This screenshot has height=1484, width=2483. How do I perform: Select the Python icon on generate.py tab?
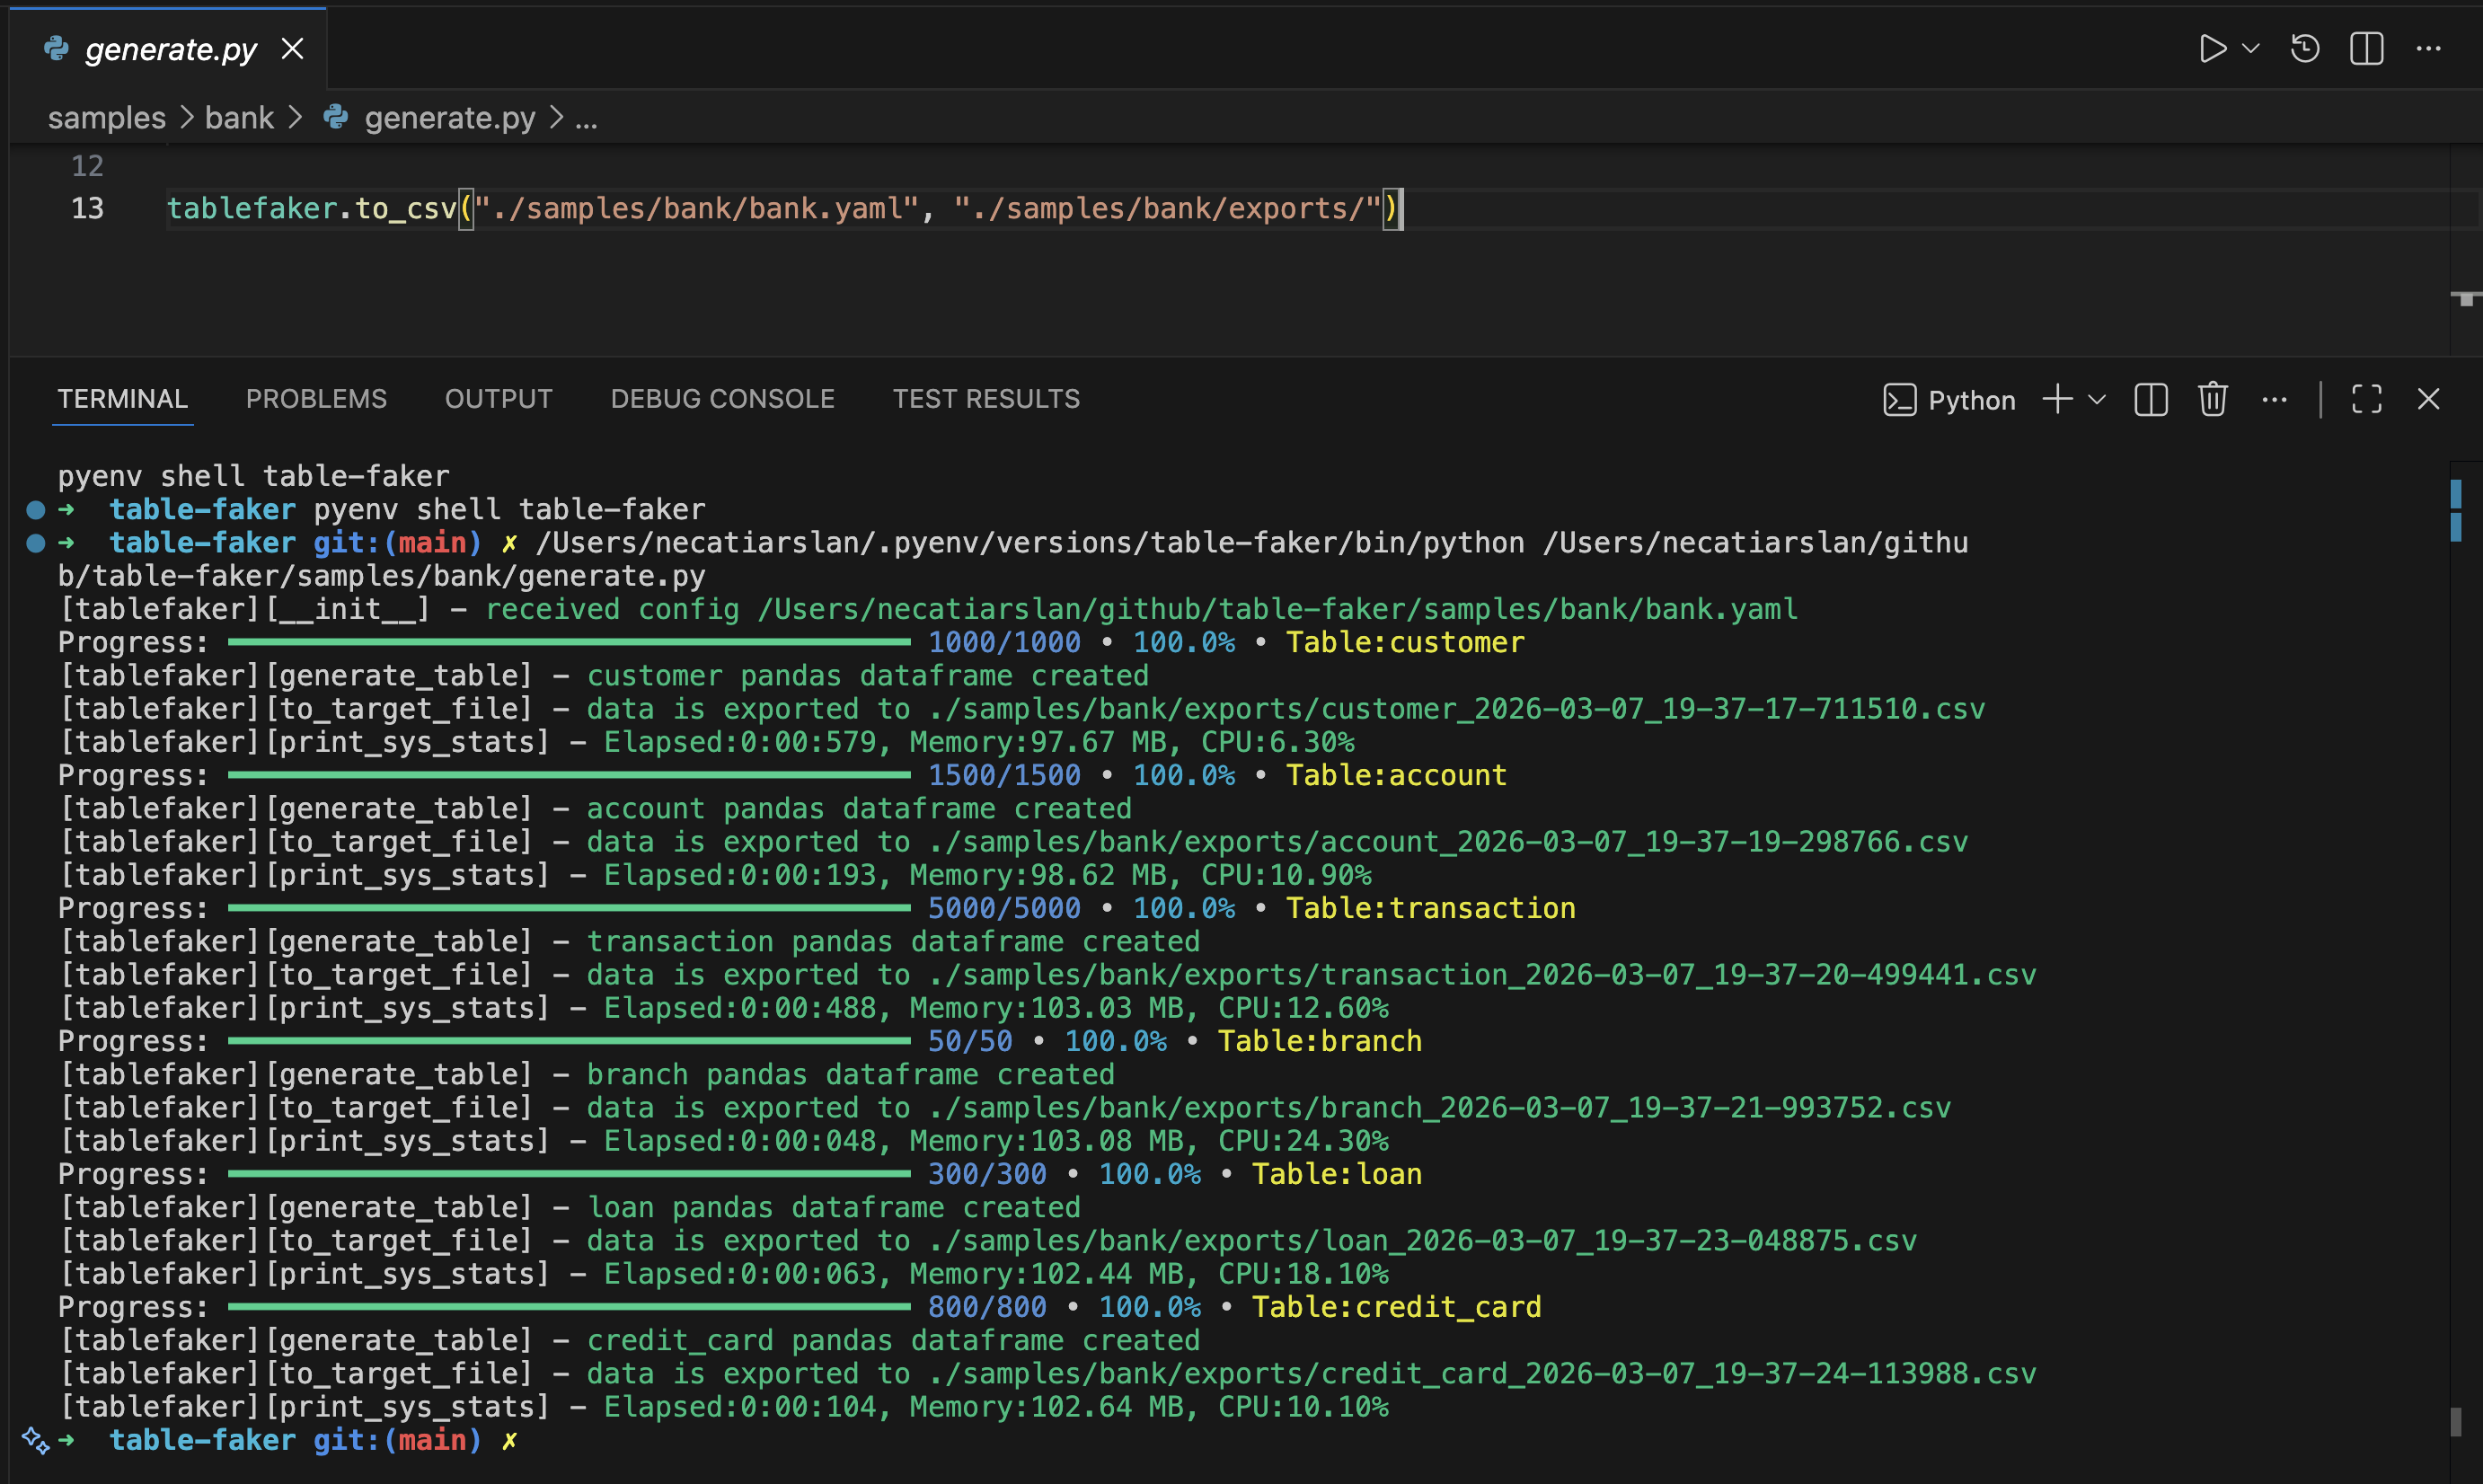pyautogui.click(x=57, y=47)
